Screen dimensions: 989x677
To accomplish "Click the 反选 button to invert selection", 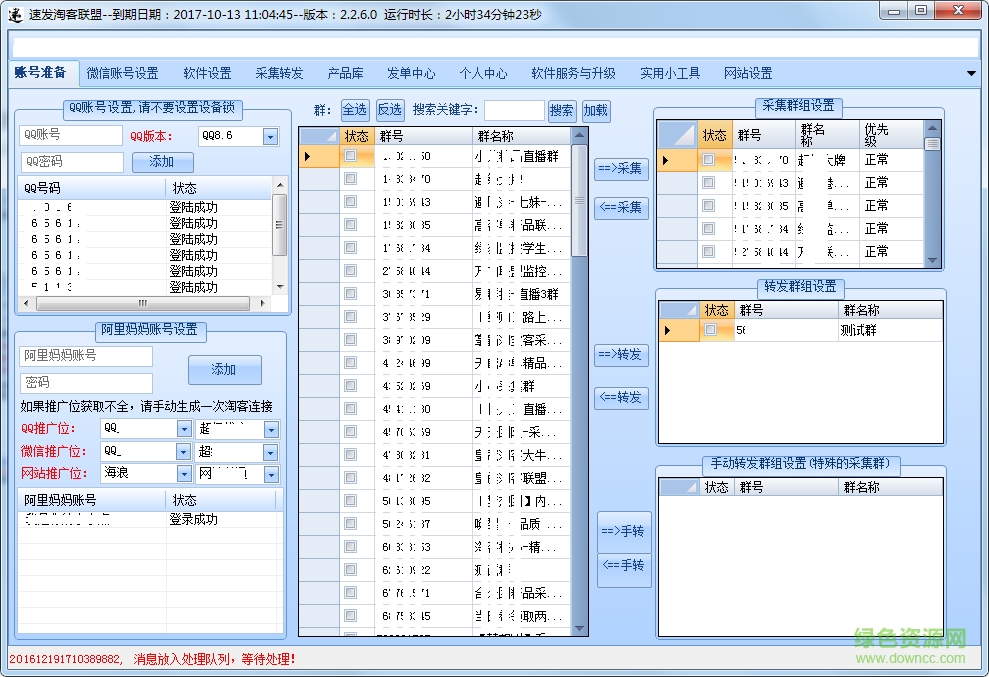I will click(389, 110).
